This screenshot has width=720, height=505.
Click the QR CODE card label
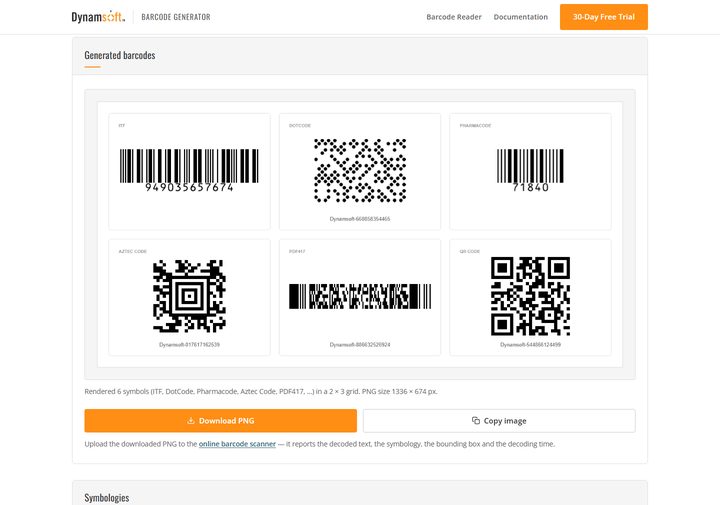[x=470, y=251]
